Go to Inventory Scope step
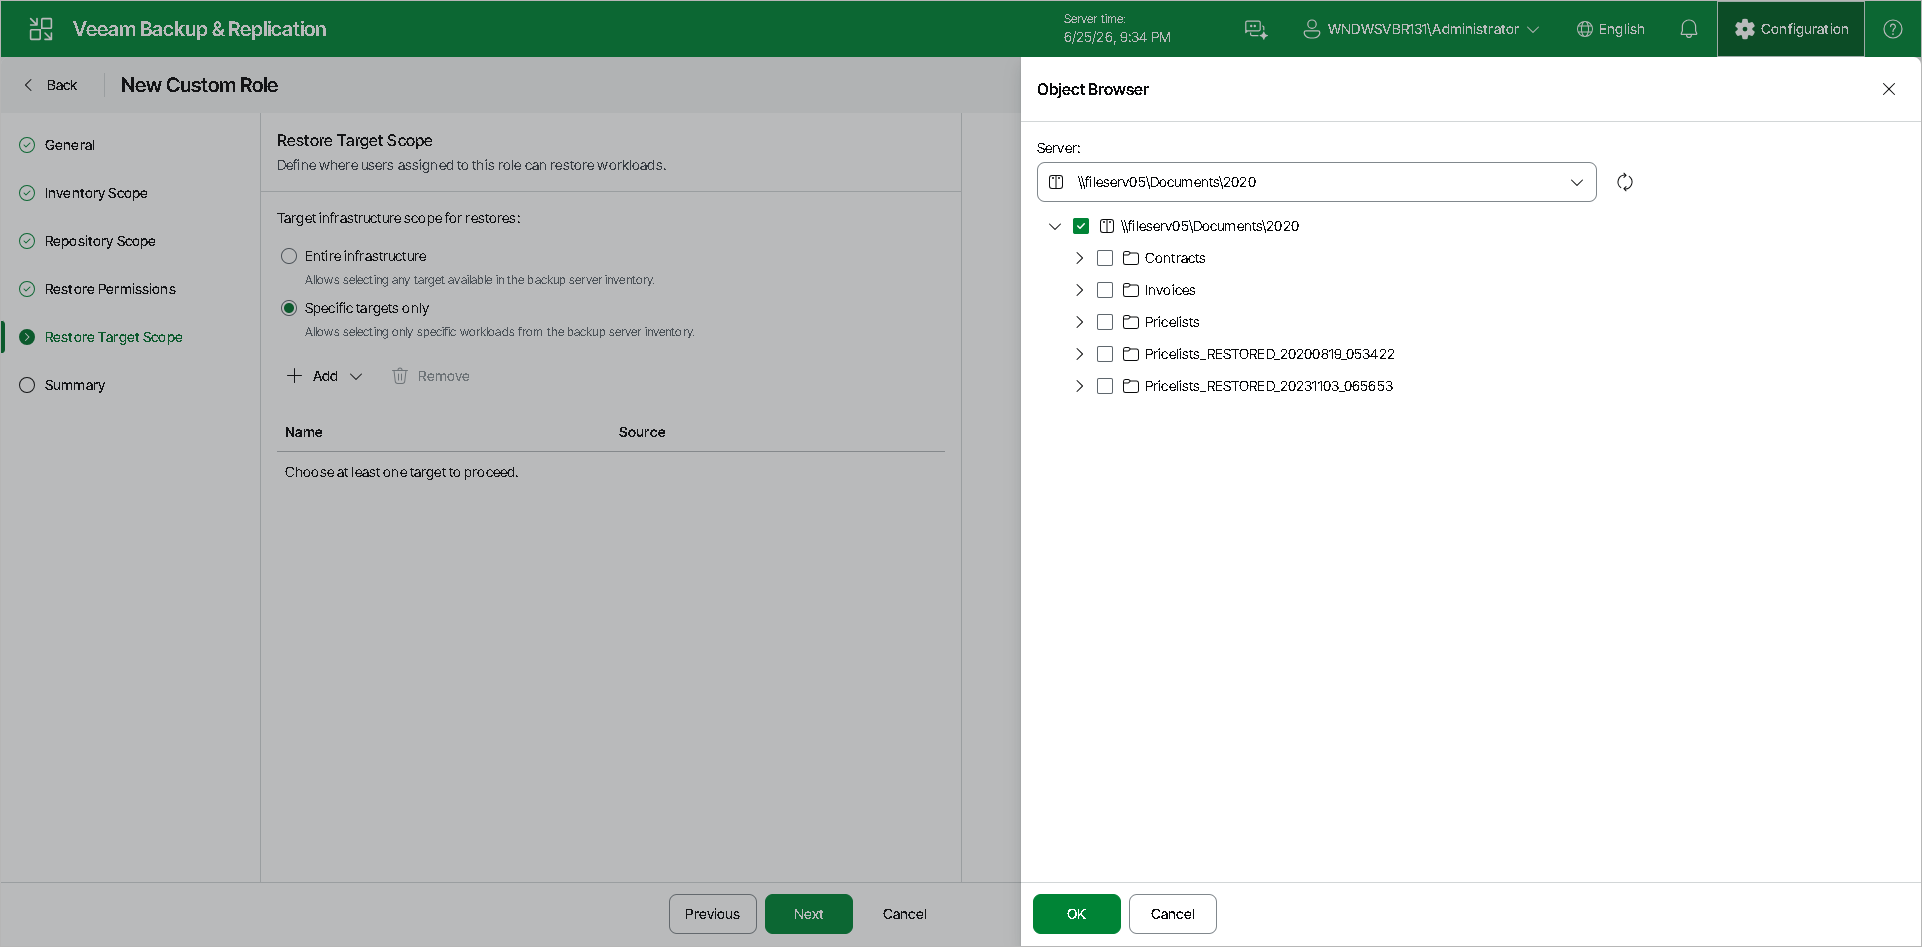This screenshot has width=1922, height=947. 96,193
